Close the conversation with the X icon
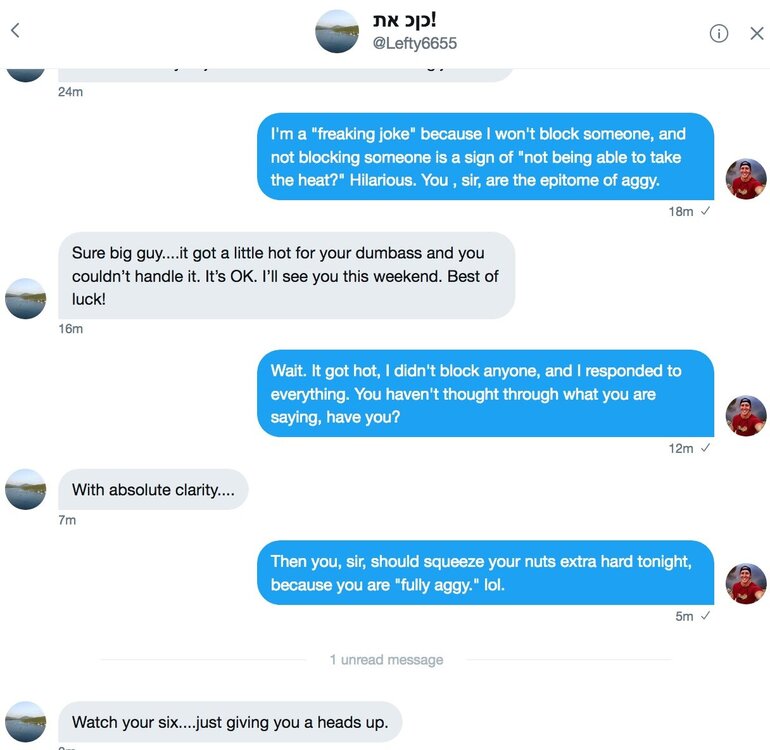The image size is (770, 750). tap(757, 33)
